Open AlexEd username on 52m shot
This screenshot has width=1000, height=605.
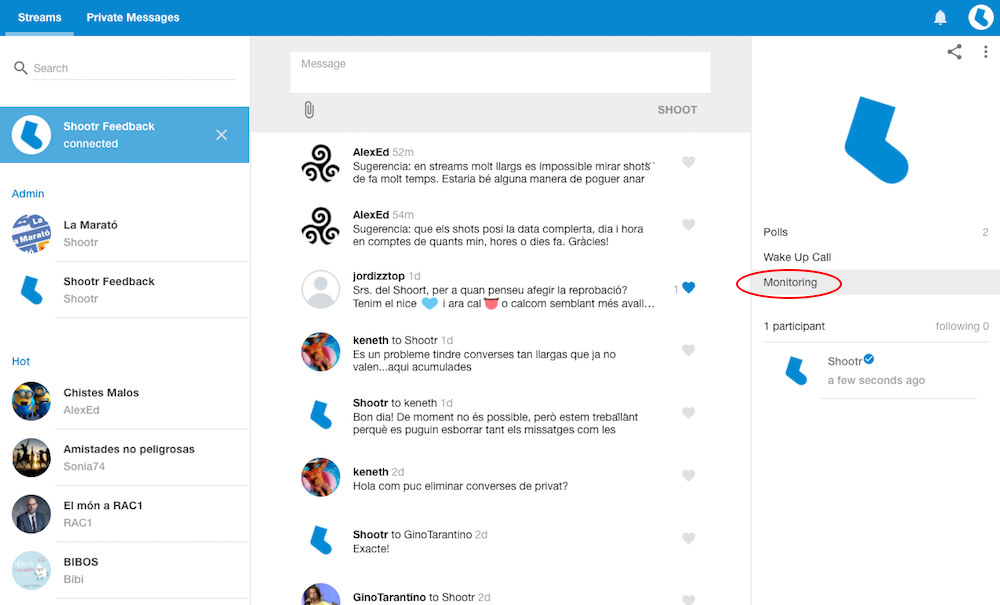371,152
